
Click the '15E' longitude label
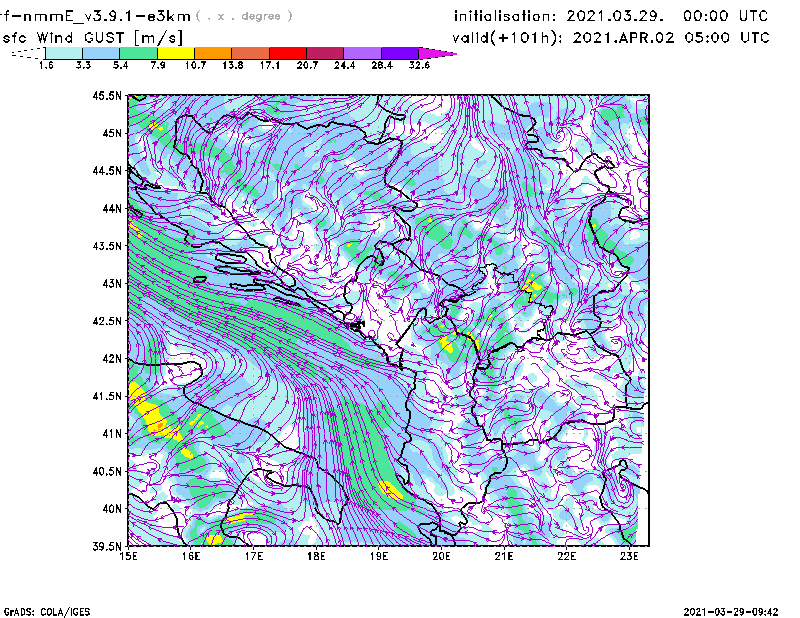click(x=128, y=556)
